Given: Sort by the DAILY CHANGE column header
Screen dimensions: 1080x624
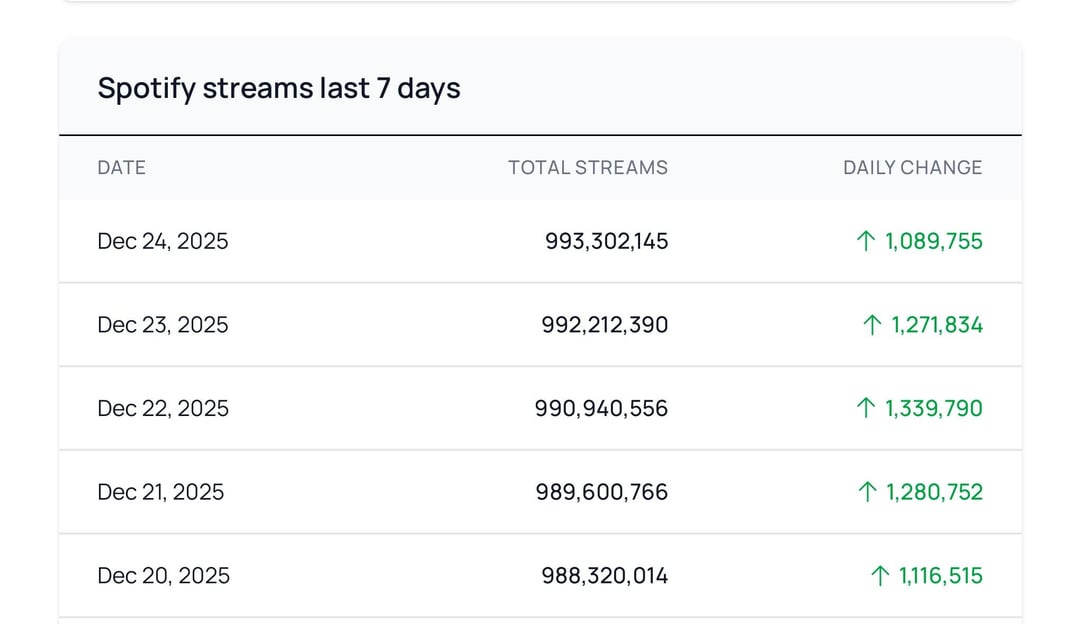Looking at the screenshot, I should pyautogui.click(x=912, y=168).
